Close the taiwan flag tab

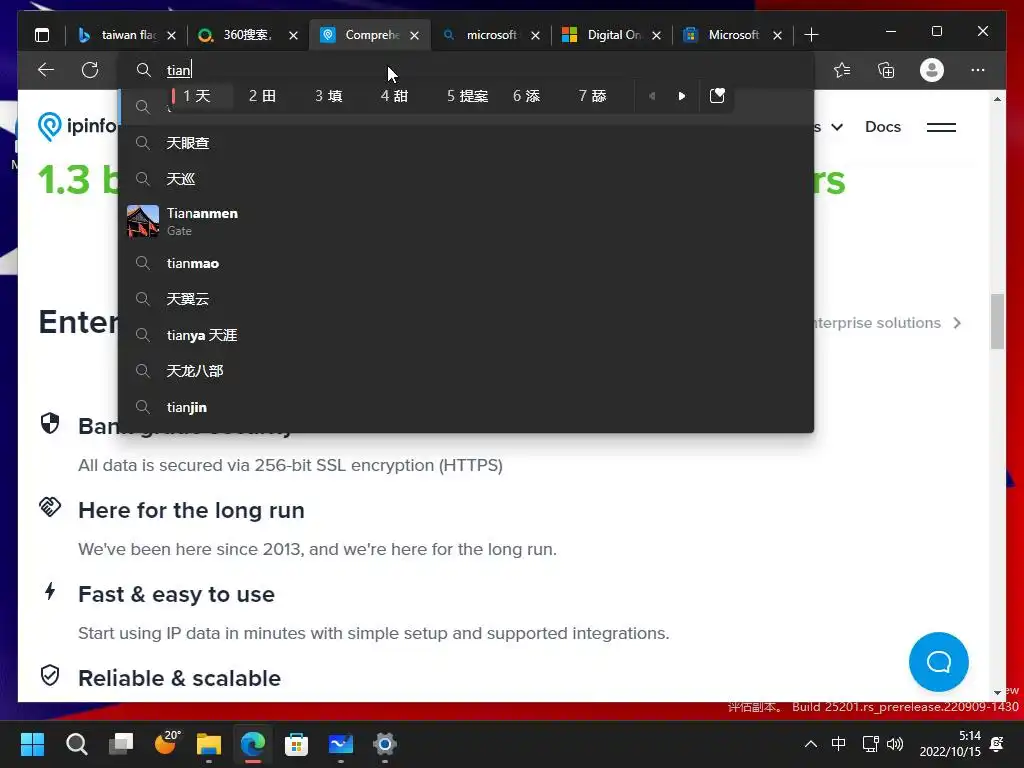(171, 35)
